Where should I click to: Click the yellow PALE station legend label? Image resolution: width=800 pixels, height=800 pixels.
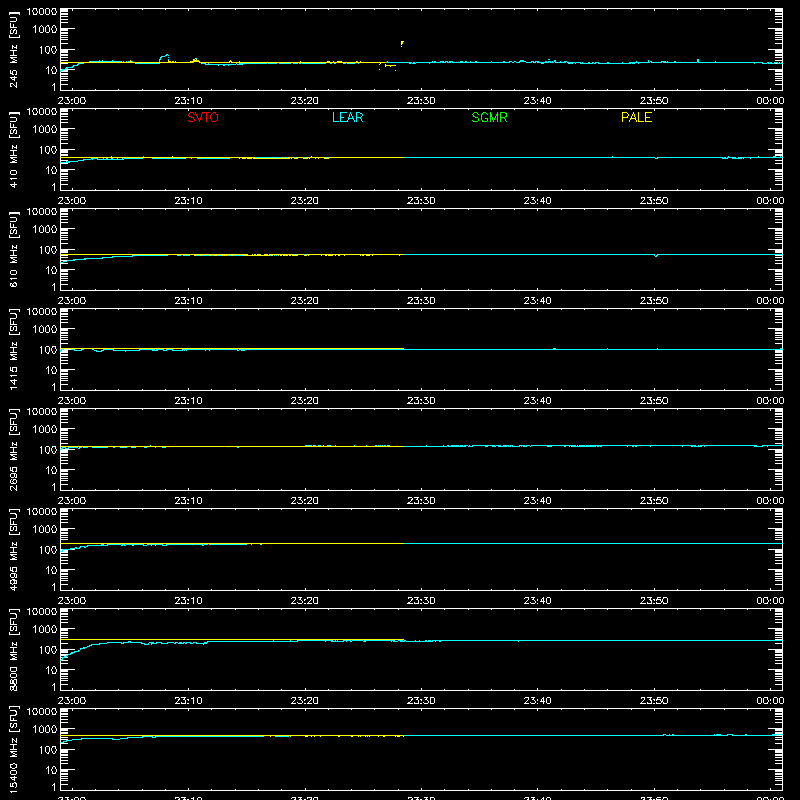636,117
